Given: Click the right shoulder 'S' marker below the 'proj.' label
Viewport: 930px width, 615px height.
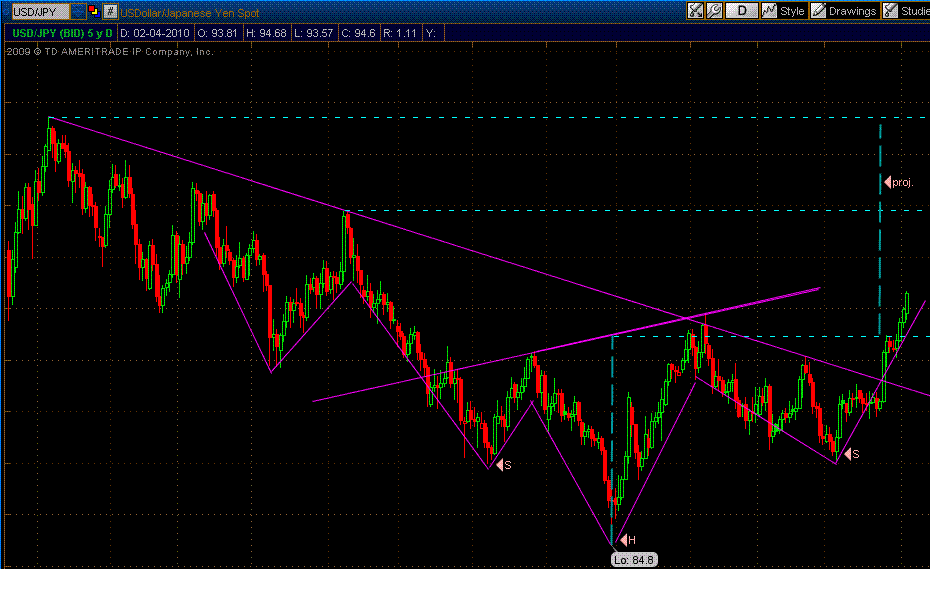Looking at the screenshot, I should point(852,454).
